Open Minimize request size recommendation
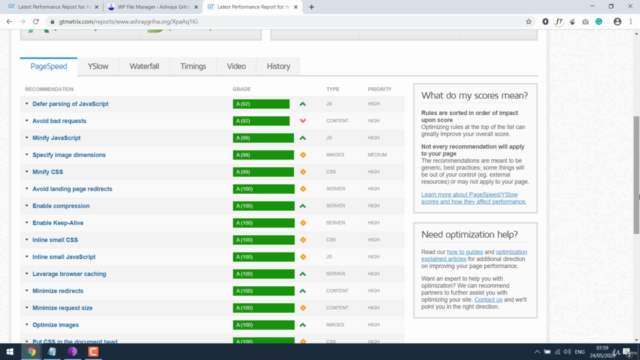Image resolution: width=640 pixels, height=360 pixels. tap(62, 308)
